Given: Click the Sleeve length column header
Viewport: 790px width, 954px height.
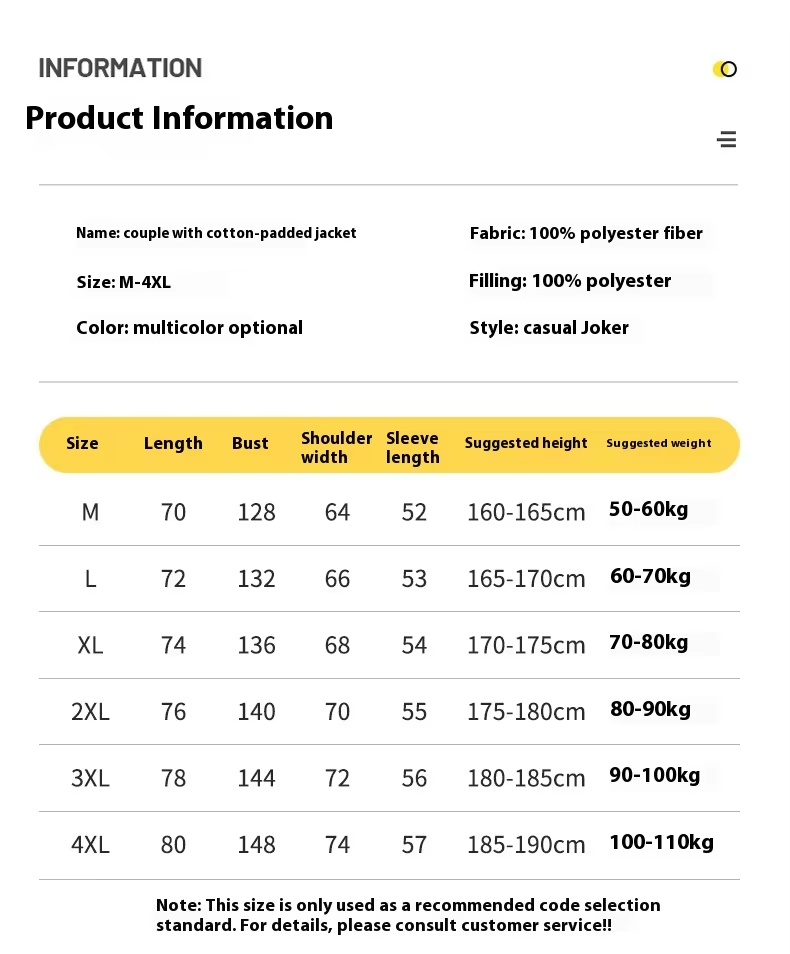Looking at the screenshot, I should pyautogui.click(x=413, y=448).
